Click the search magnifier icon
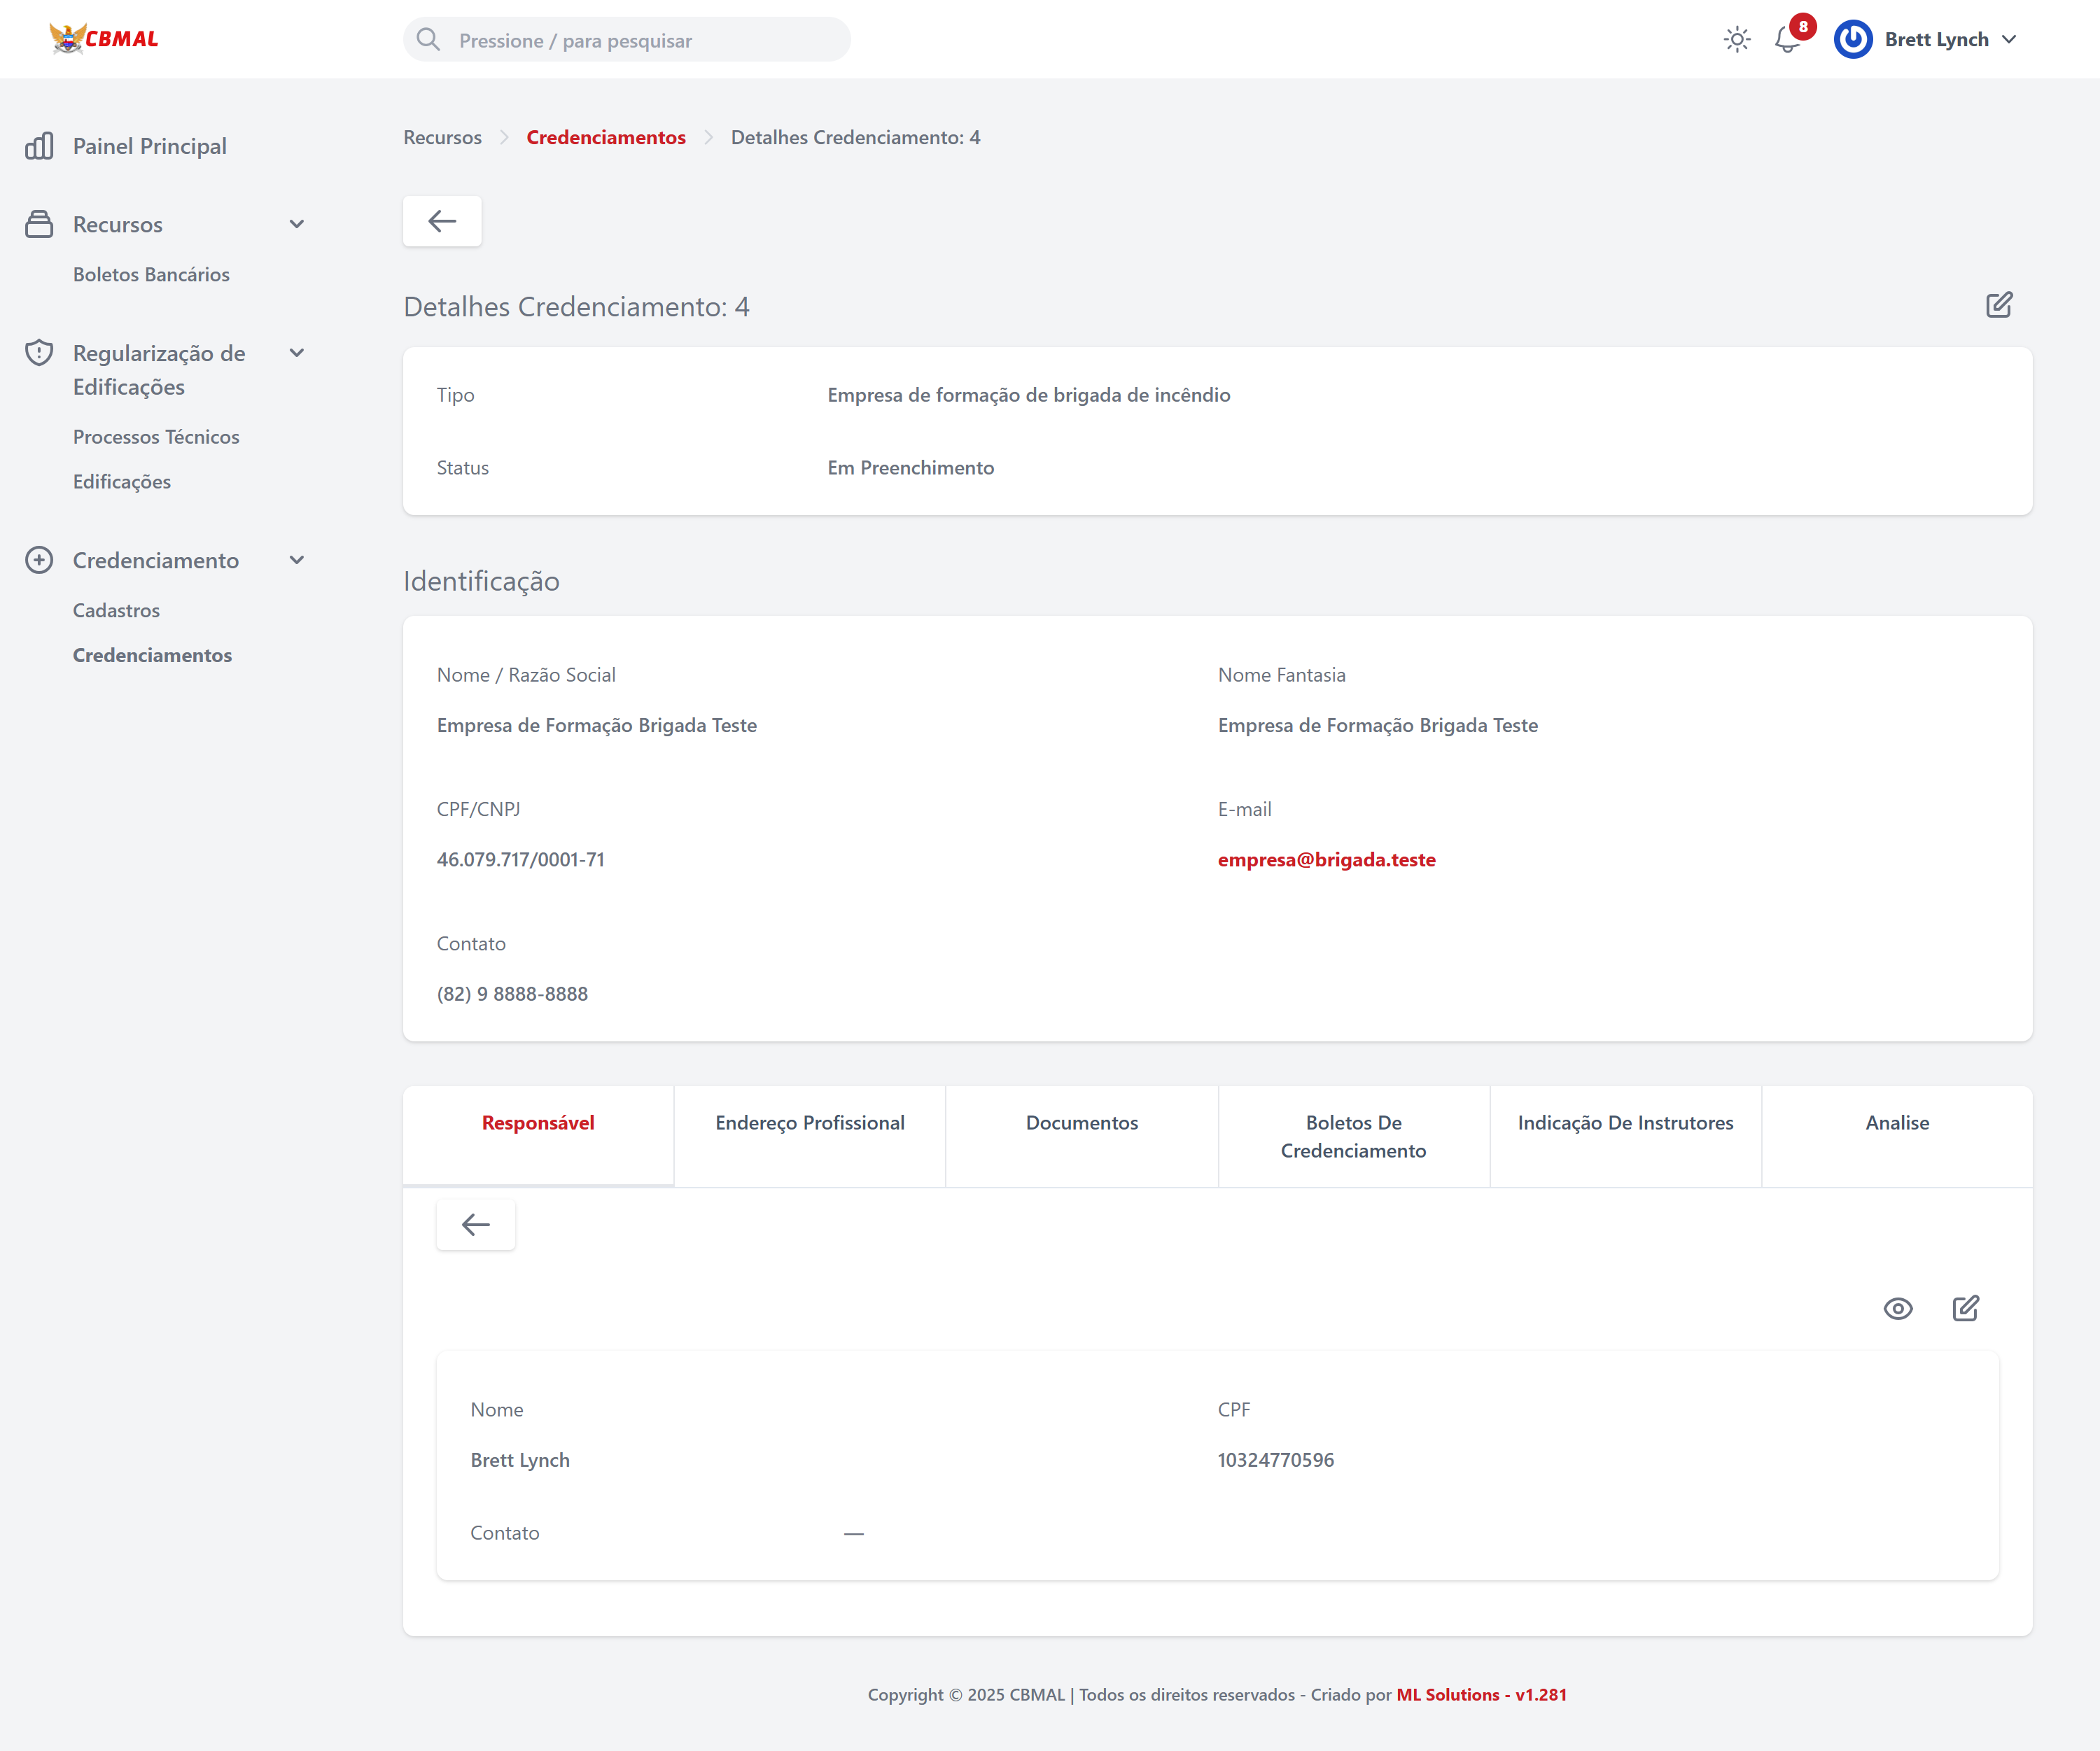The height and width of the screenshot is (1751, 2100). pos(428,40)
